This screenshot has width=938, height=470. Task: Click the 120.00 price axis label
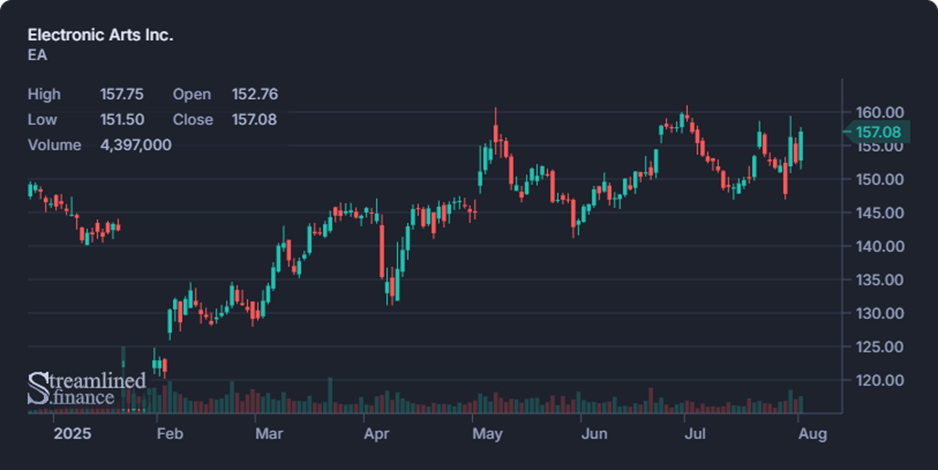(x=879, y=380)
